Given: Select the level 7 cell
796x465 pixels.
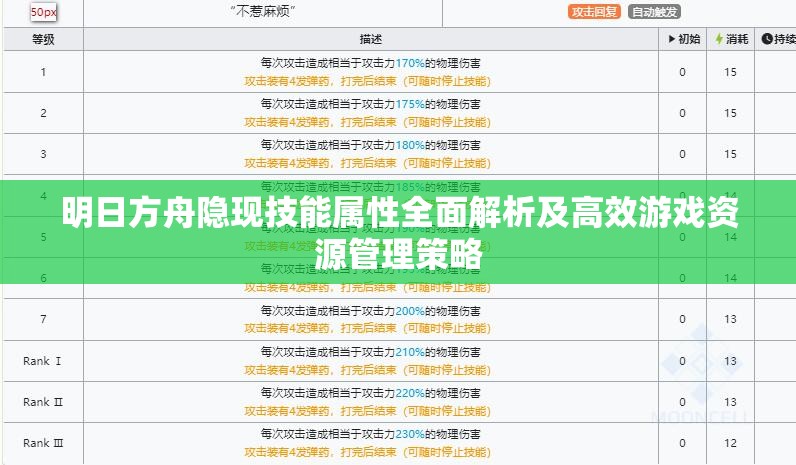Looking at the screenshot, I should pos(43,319).
